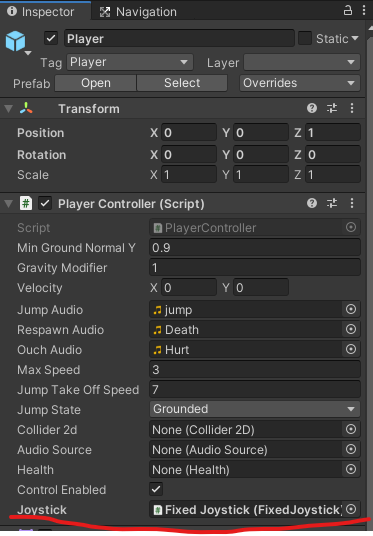Click the Transform axes icon
The height and width of the screenshot is (536, 373).
[26, 108]
